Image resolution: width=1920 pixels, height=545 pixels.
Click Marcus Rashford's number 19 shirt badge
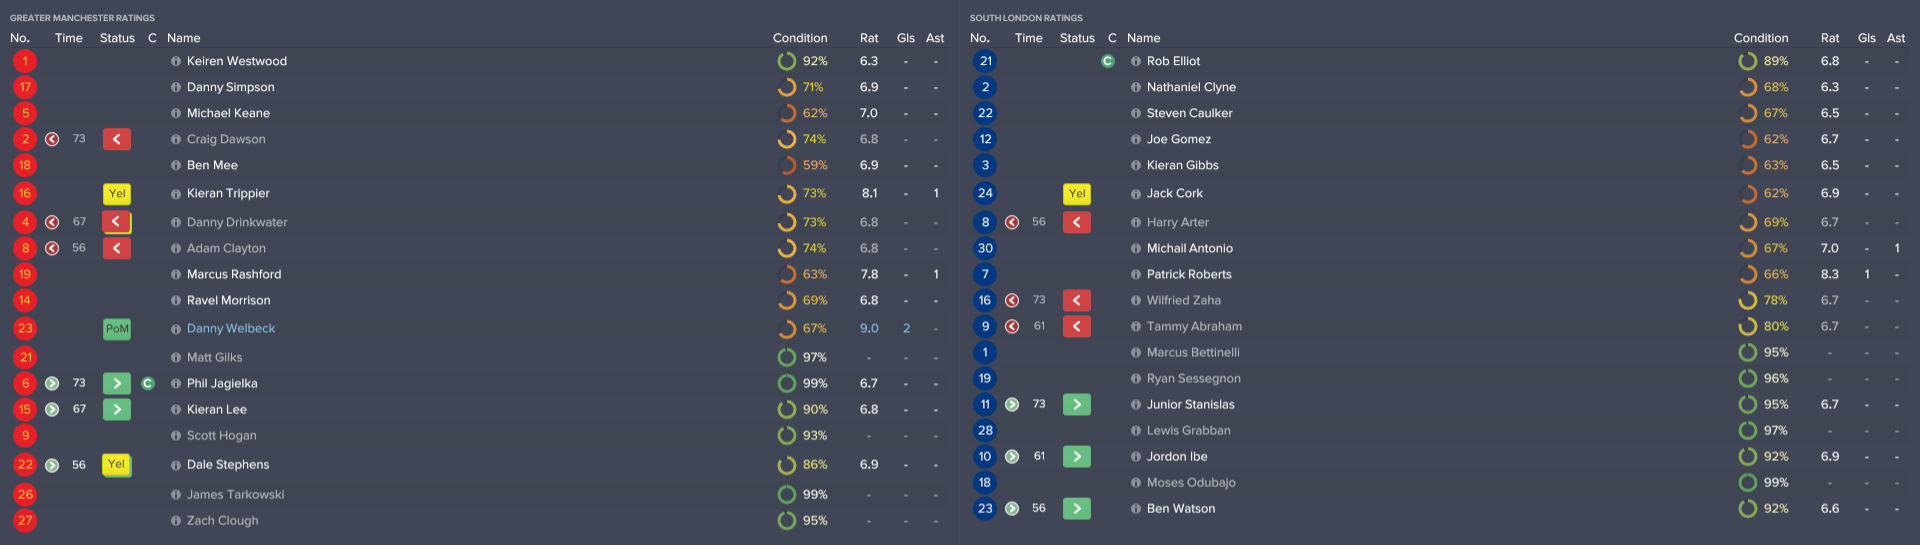(x=25, y=274)
